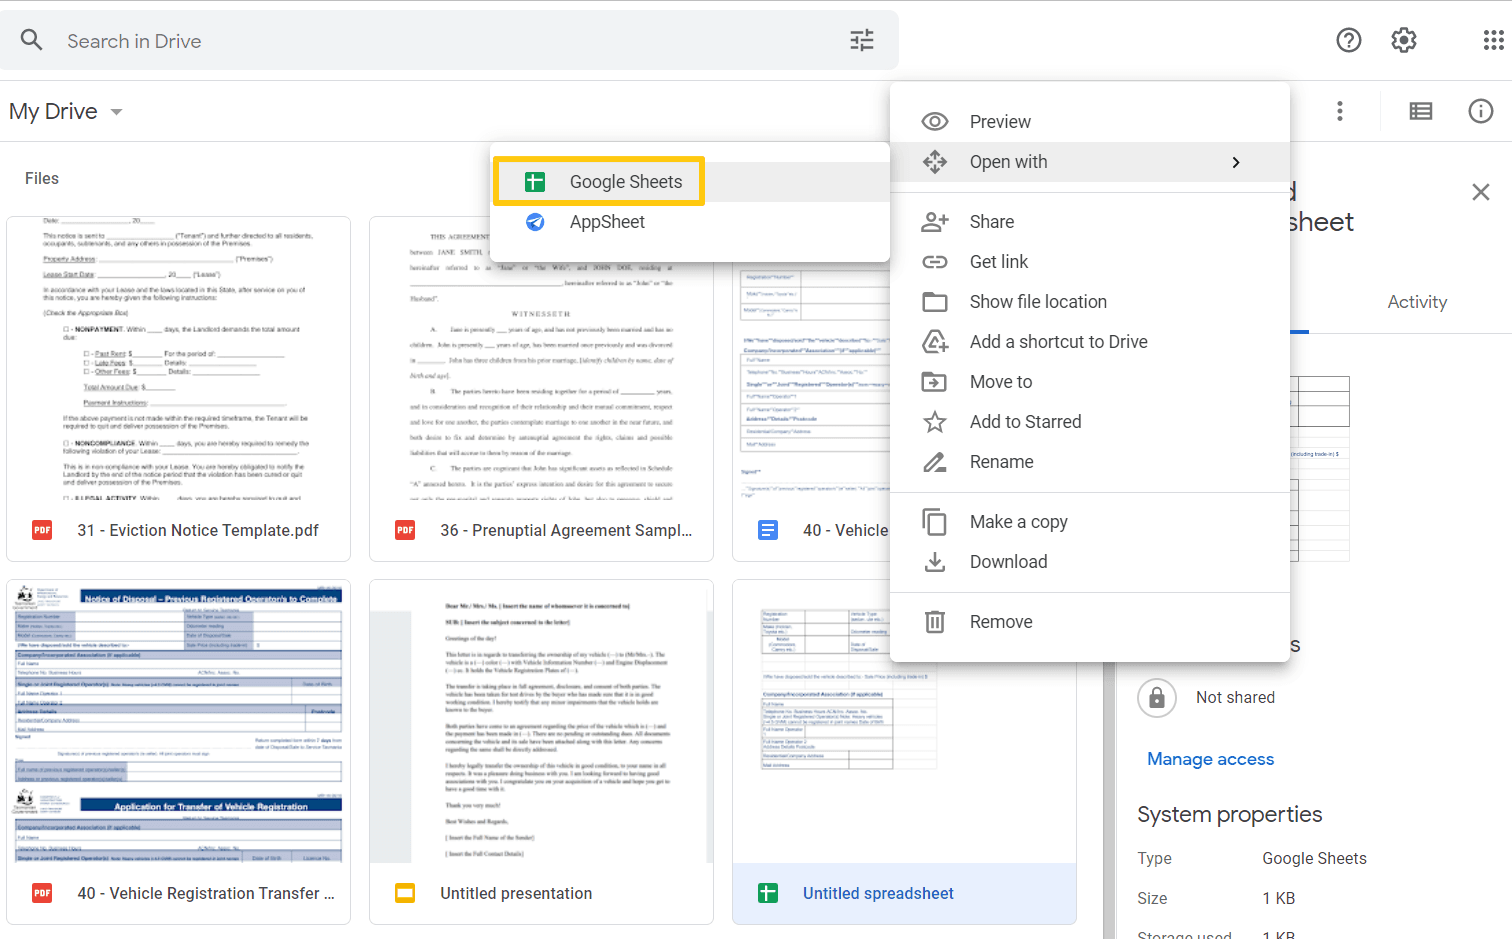Select Rename from the context menu
This screenshot has height=939, width=1512.
pos(1090,462)
